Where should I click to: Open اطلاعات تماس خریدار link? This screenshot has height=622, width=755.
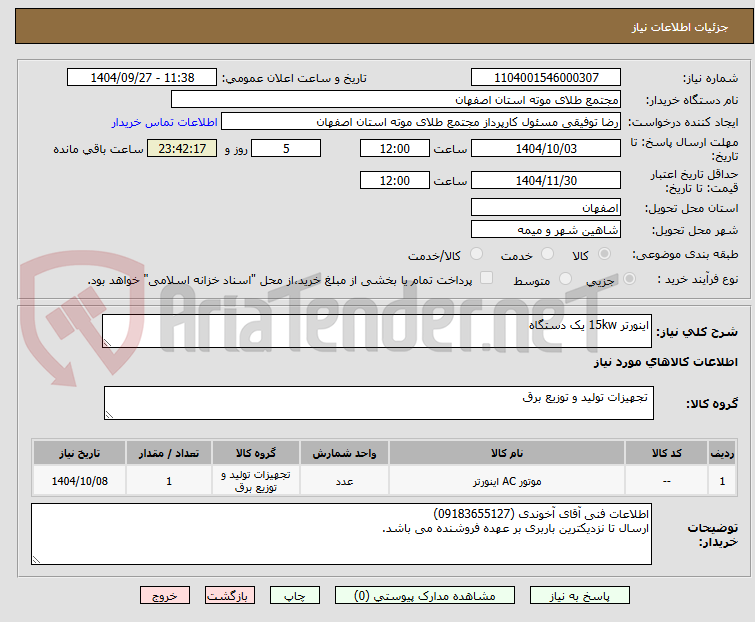pos(165,122)
